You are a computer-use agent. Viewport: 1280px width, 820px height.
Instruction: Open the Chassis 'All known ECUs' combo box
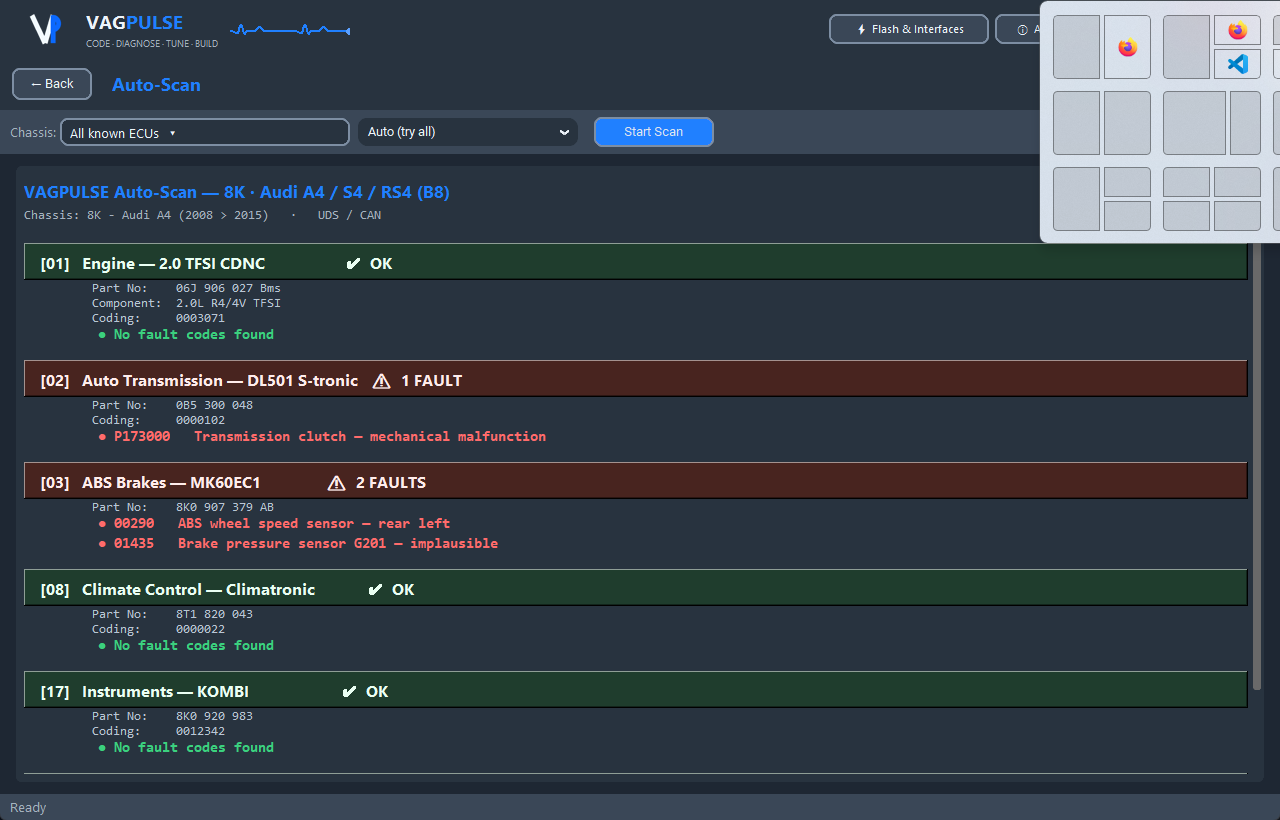pyautogui.click(x=205, y=133)
